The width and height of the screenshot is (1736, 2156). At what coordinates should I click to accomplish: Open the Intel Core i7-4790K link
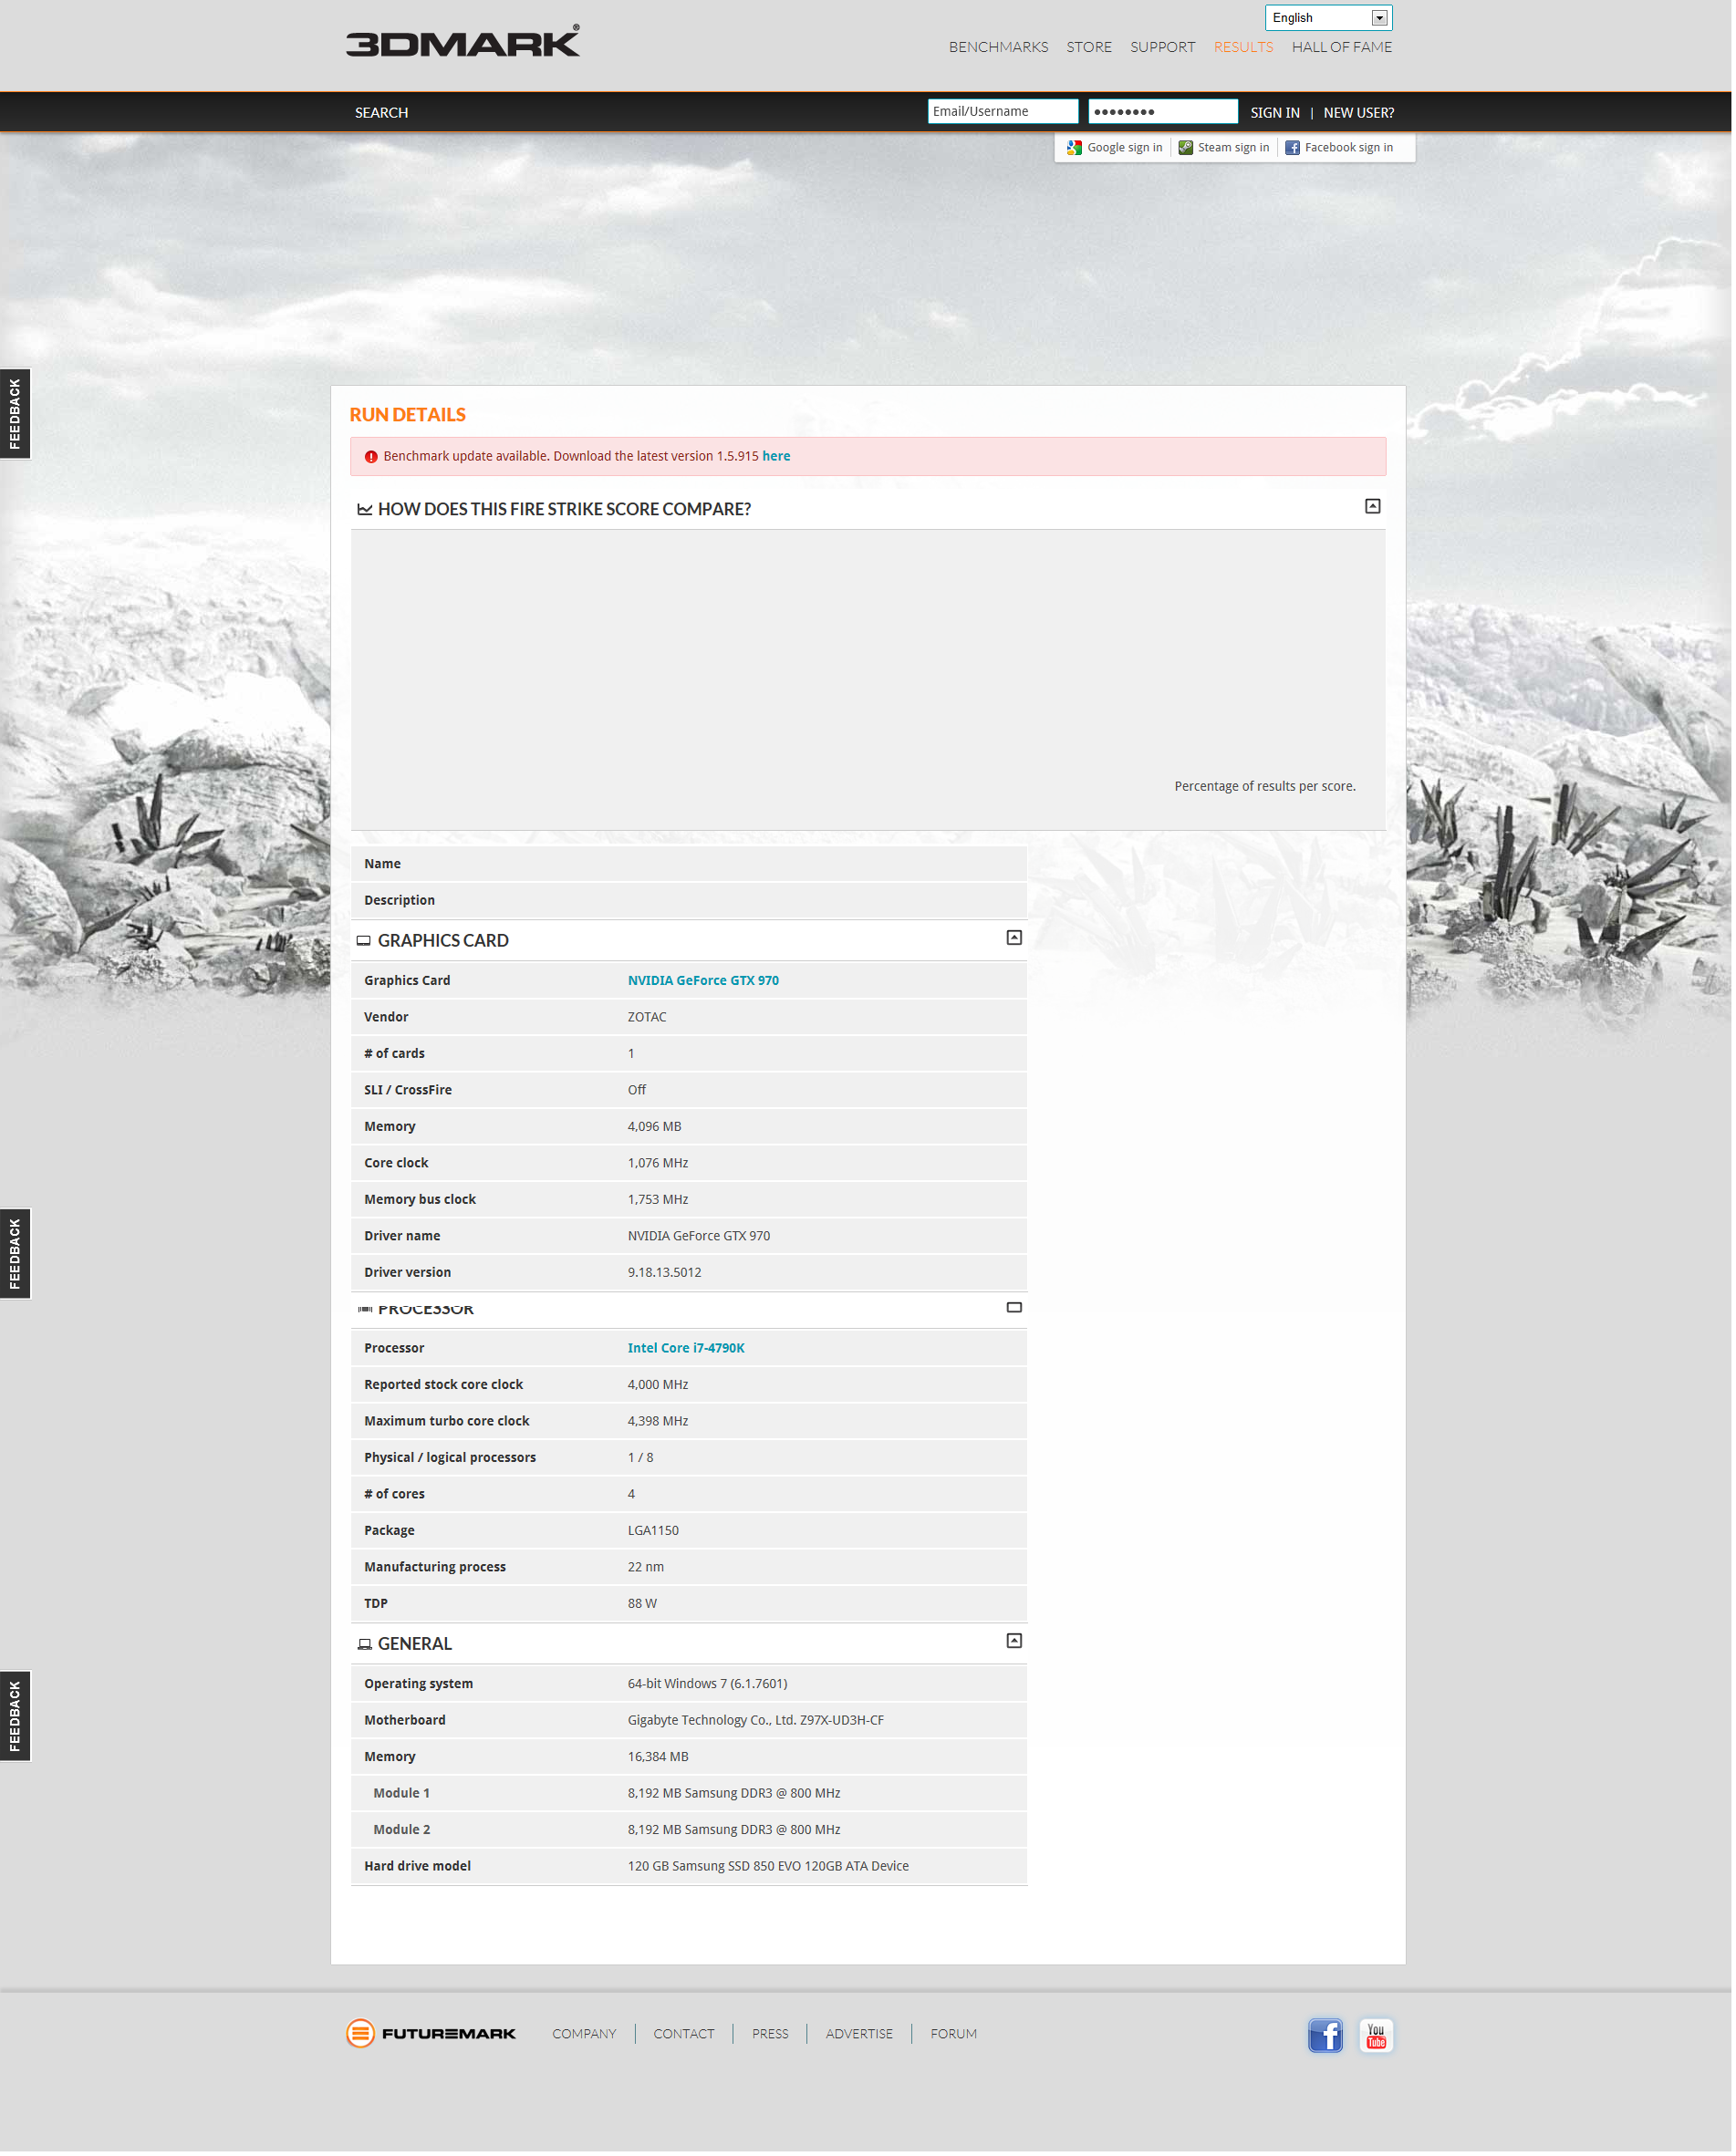click(686, 1349)
